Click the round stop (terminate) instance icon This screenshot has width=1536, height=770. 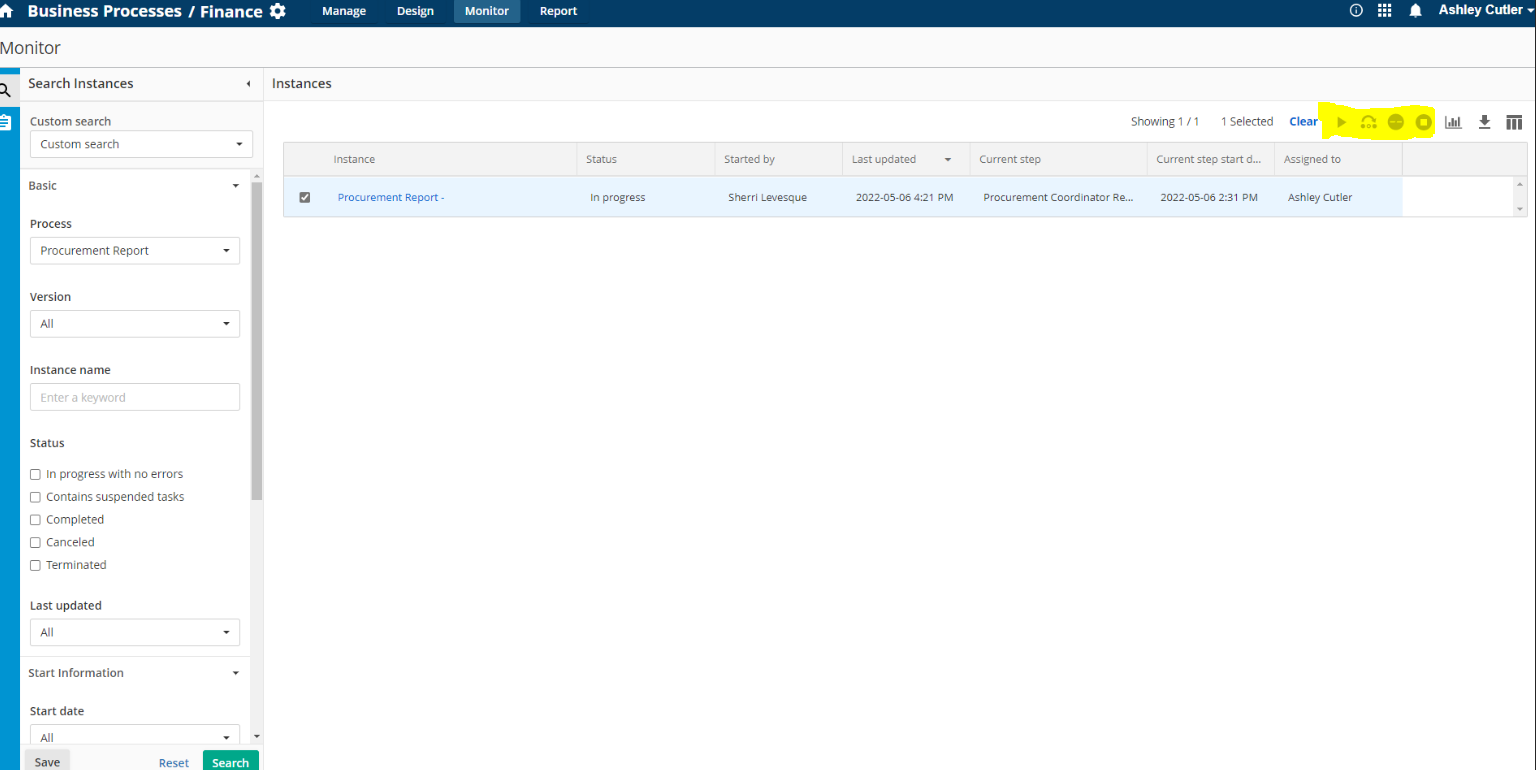tap(1424, 122)
